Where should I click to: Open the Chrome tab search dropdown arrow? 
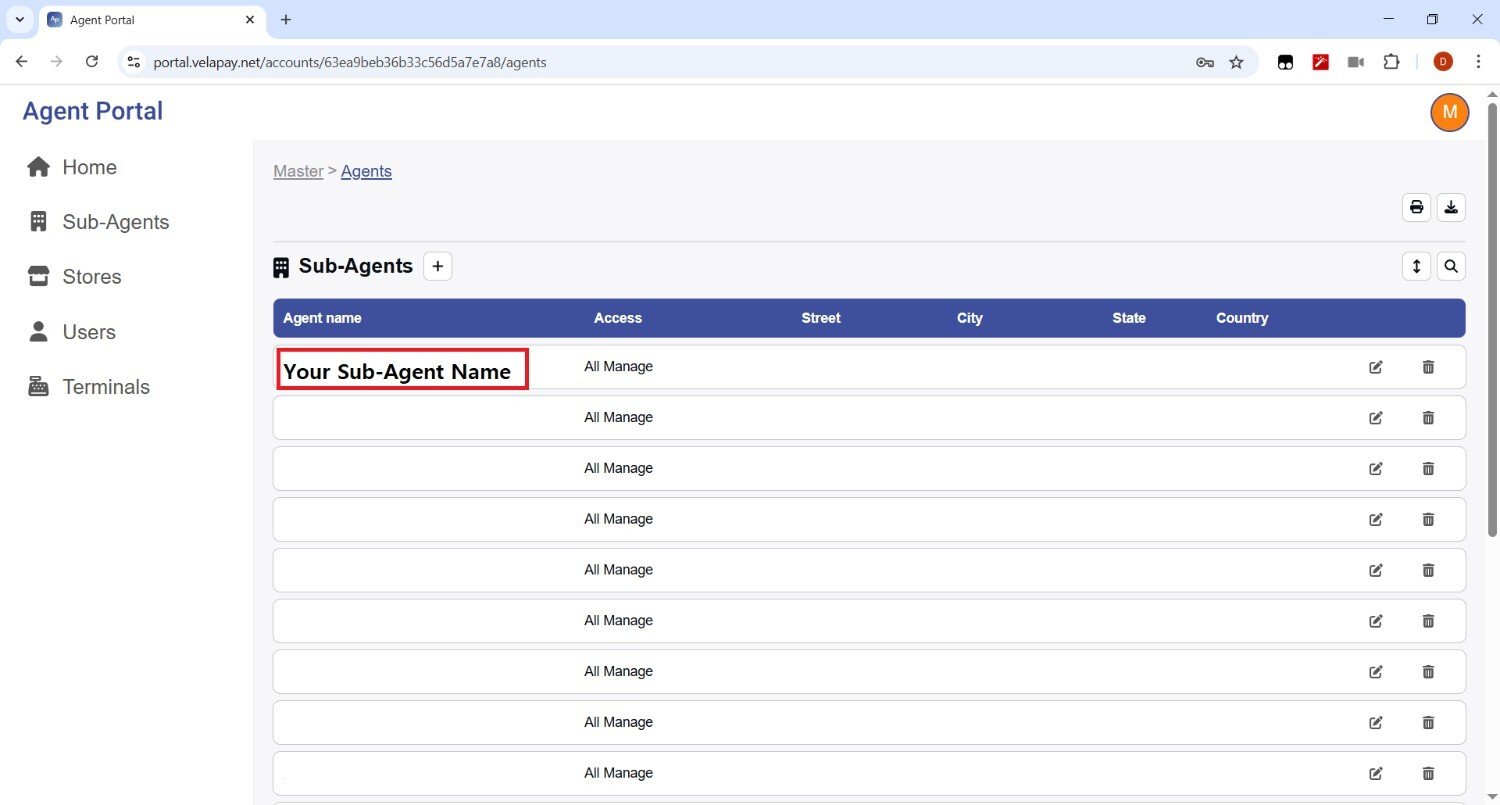(x=19, y=20)
